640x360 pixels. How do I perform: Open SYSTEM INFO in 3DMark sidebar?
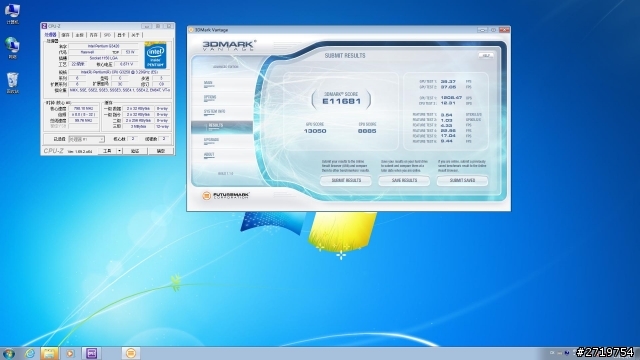(x=215, y=112)
